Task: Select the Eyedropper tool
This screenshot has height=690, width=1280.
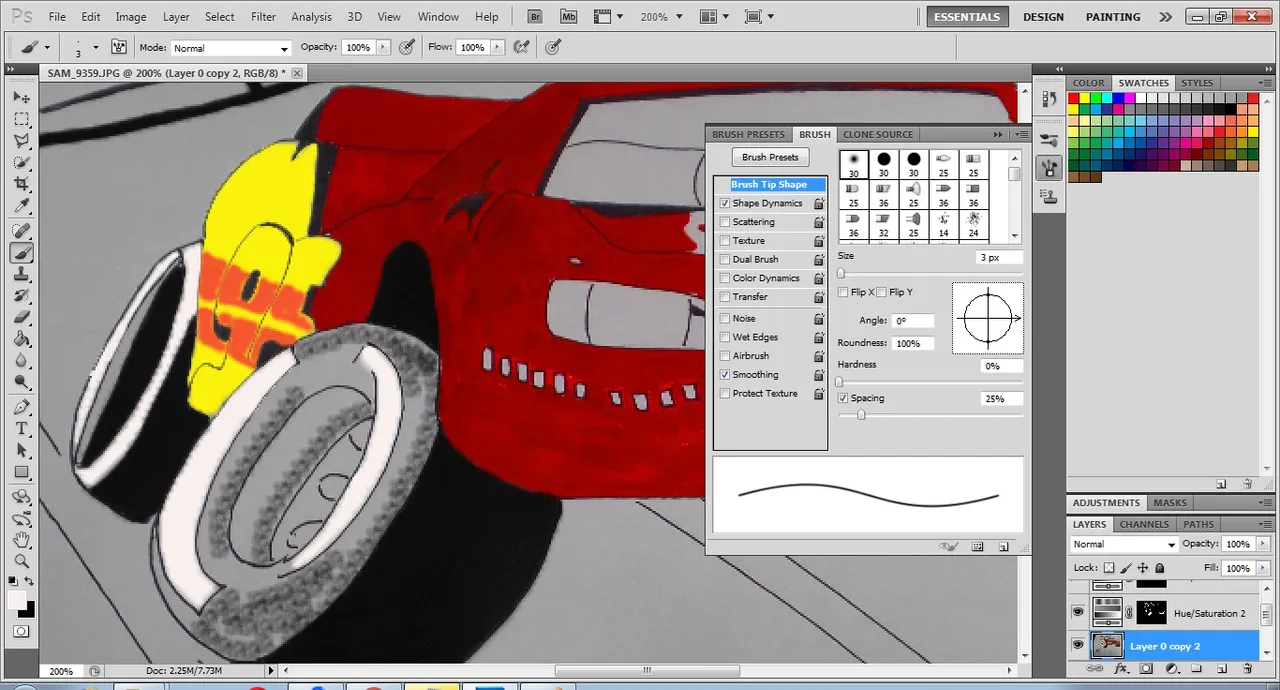Action: tap(21, 207)
